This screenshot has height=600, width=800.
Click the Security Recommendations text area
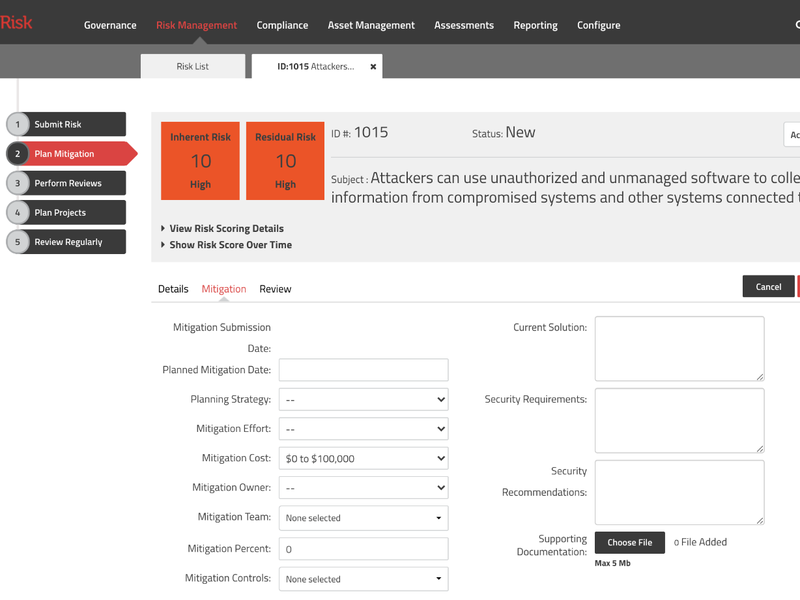tap(679, 492)
